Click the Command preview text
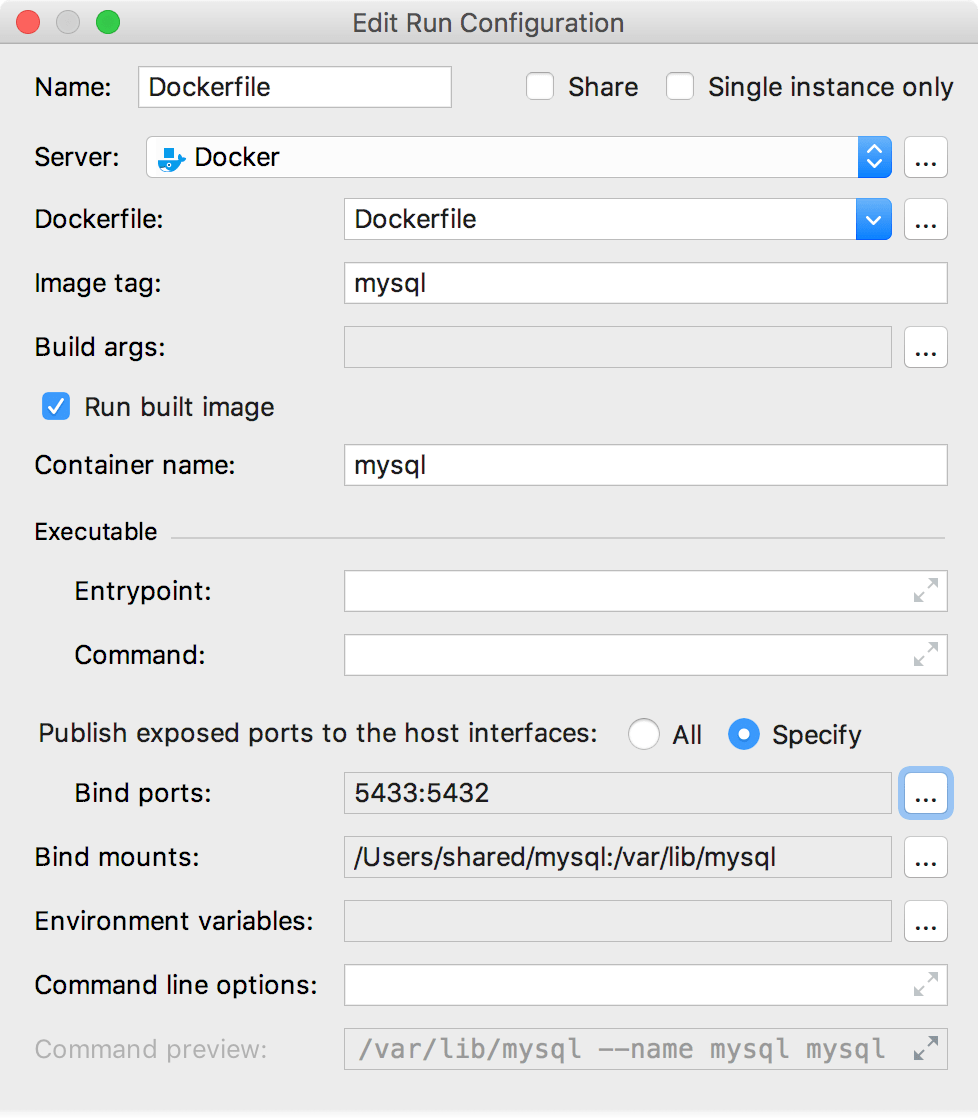 tap(621, 1049)
